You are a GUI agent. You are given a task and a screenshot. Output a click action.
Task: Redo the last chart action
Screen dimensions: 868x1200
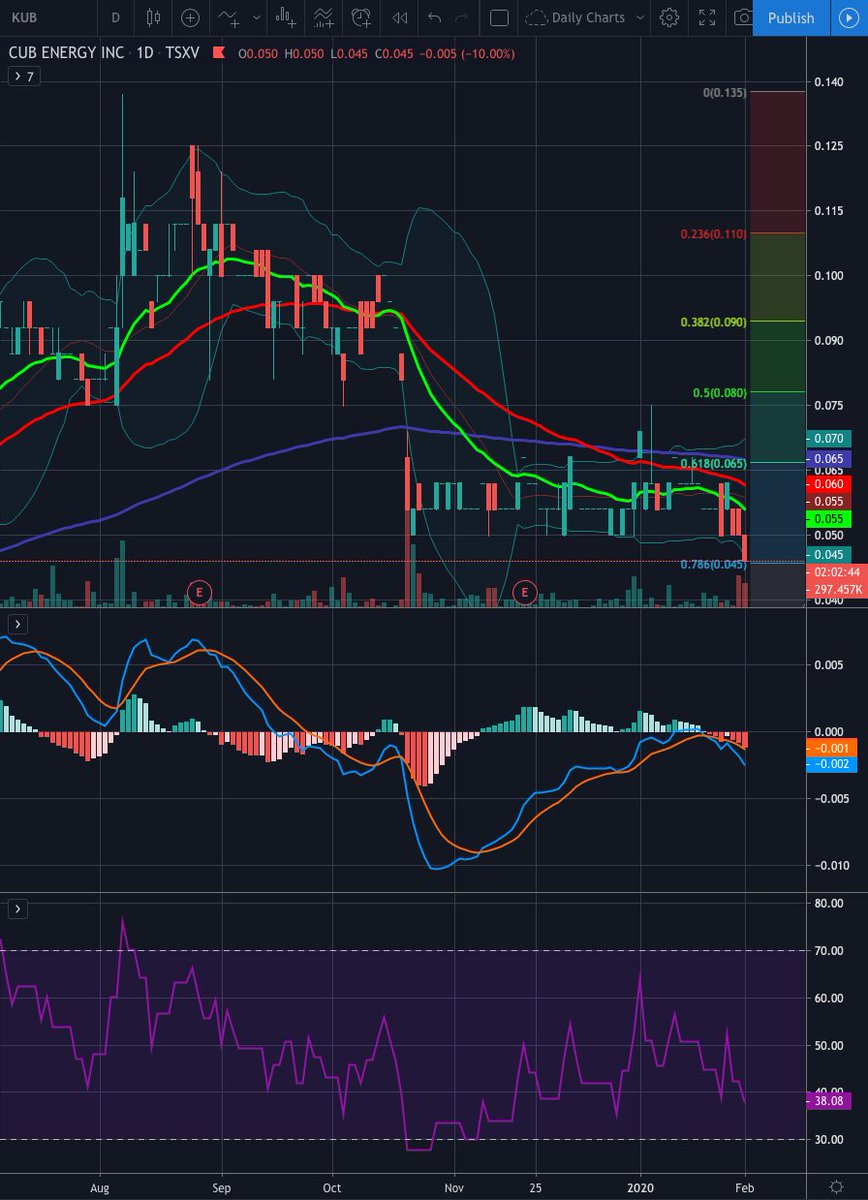[461, 17]
